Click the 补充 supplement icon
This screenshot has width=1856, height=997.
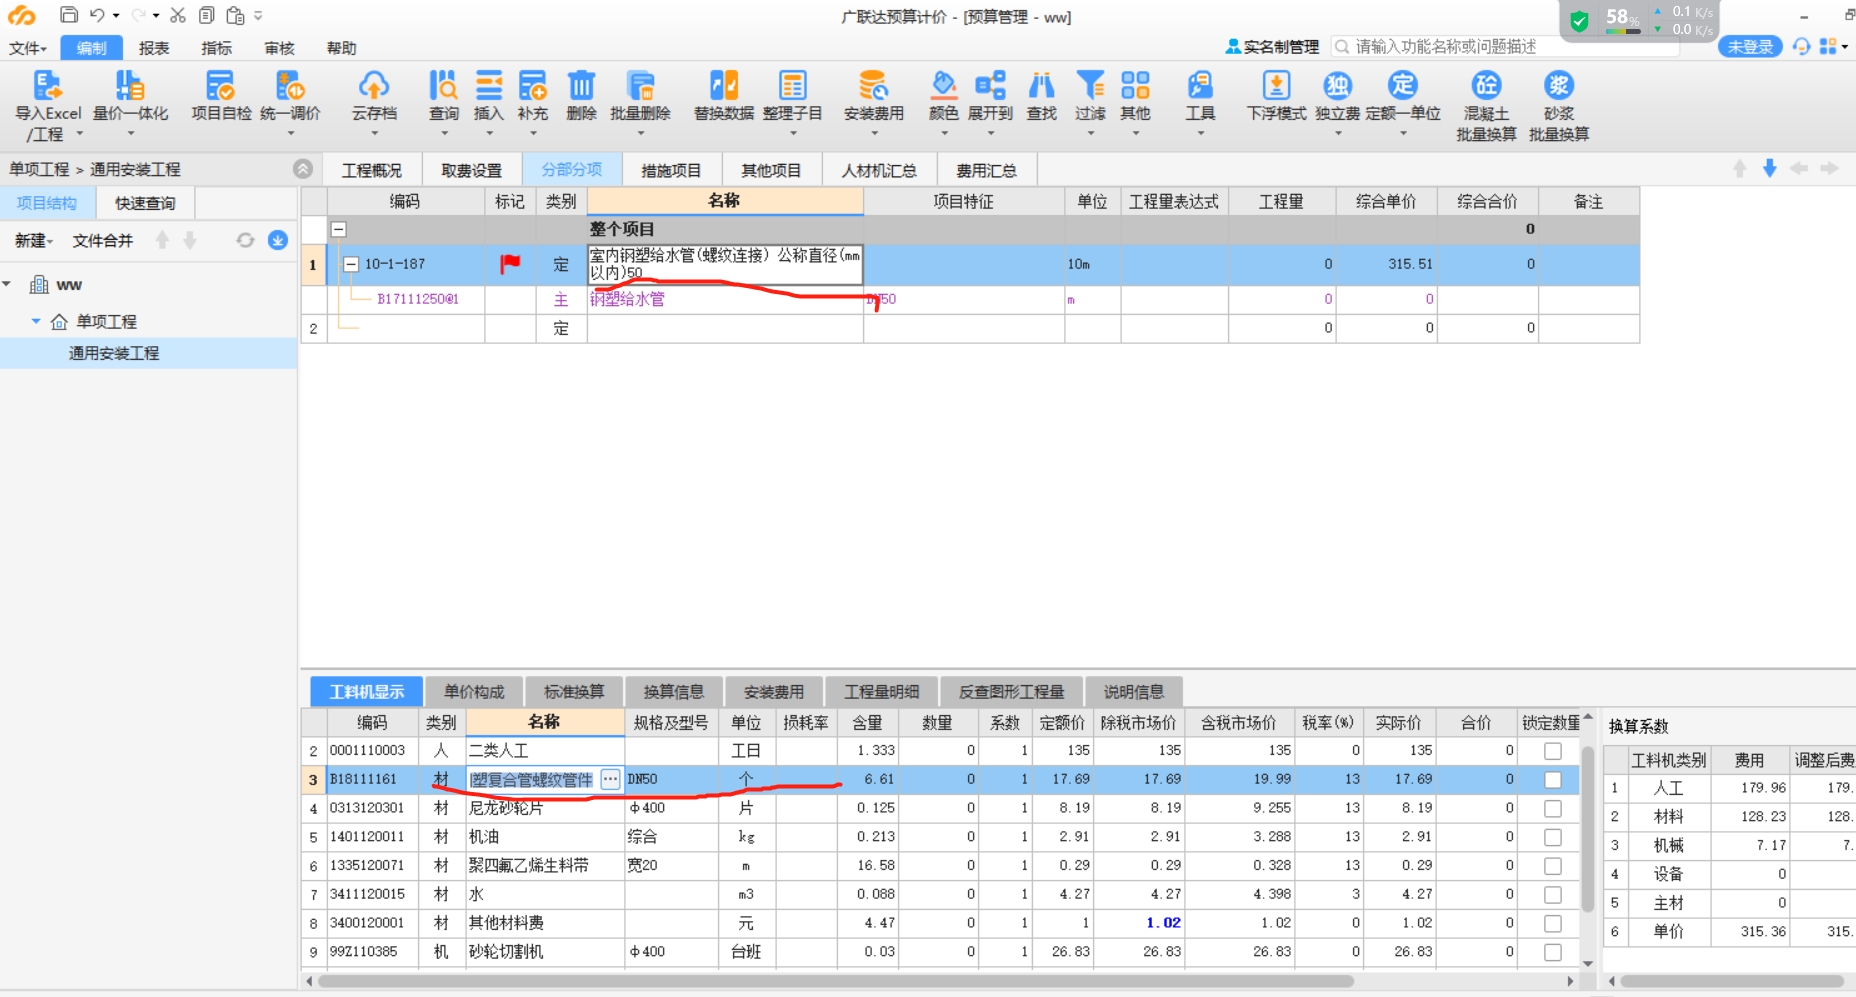click(x=533, y=86)
